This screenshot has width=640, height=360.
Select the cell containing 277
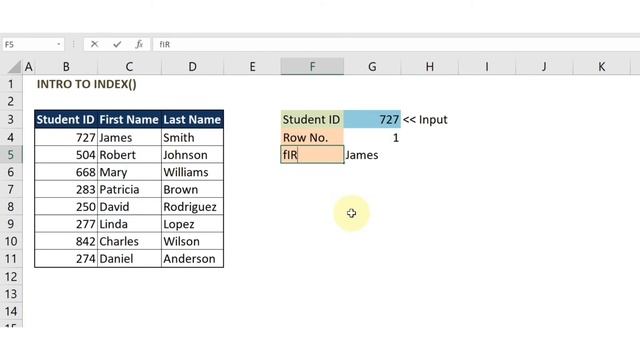point(66,224)
